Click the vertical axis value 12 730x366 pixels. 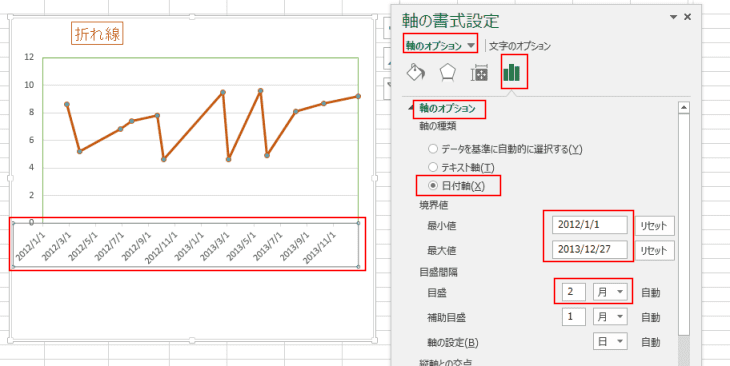[29, 57]
